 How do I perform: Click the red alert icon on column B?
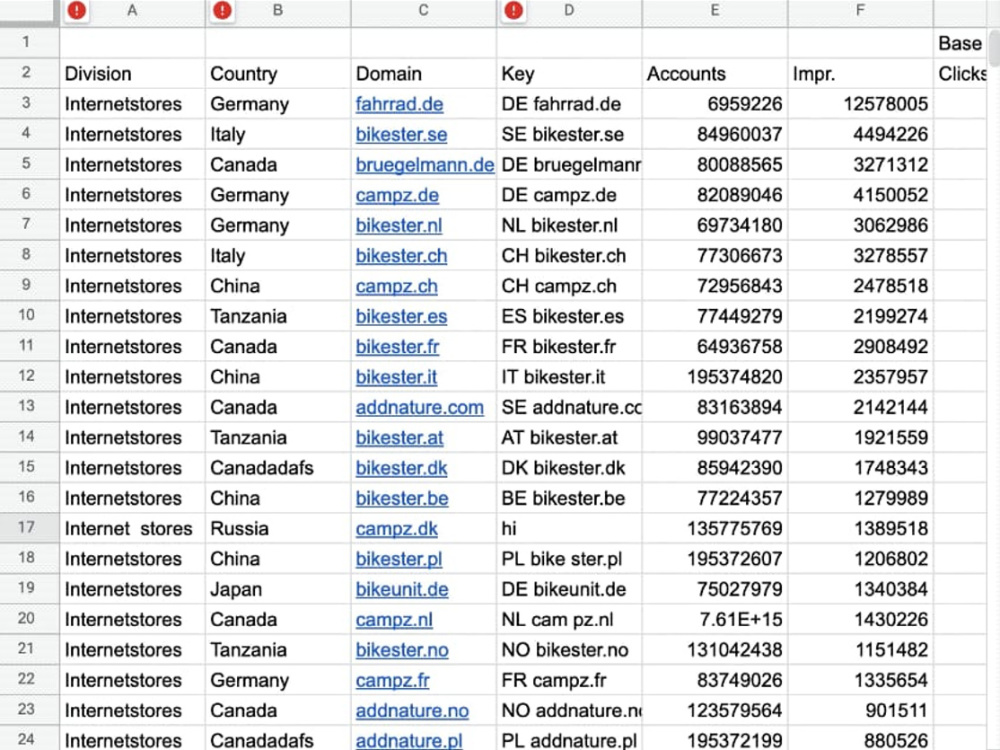[222, 10]
